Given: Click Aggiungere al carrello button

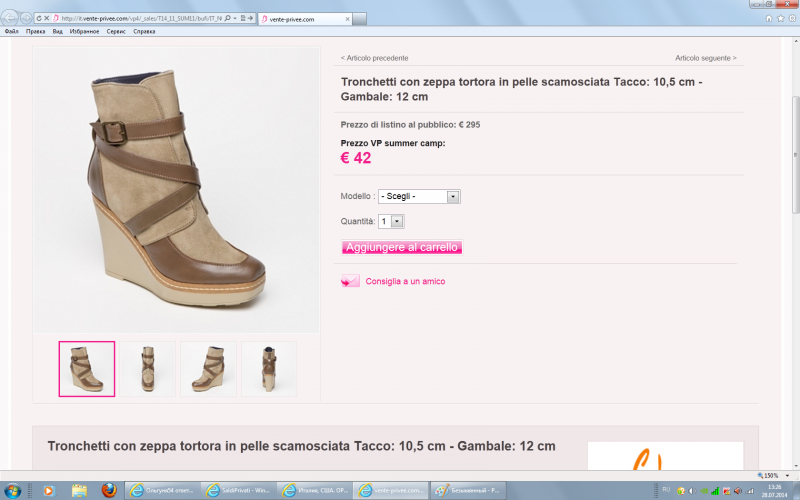Looking at the screenshot, I should pyautogui.click(x=402, y=247).
